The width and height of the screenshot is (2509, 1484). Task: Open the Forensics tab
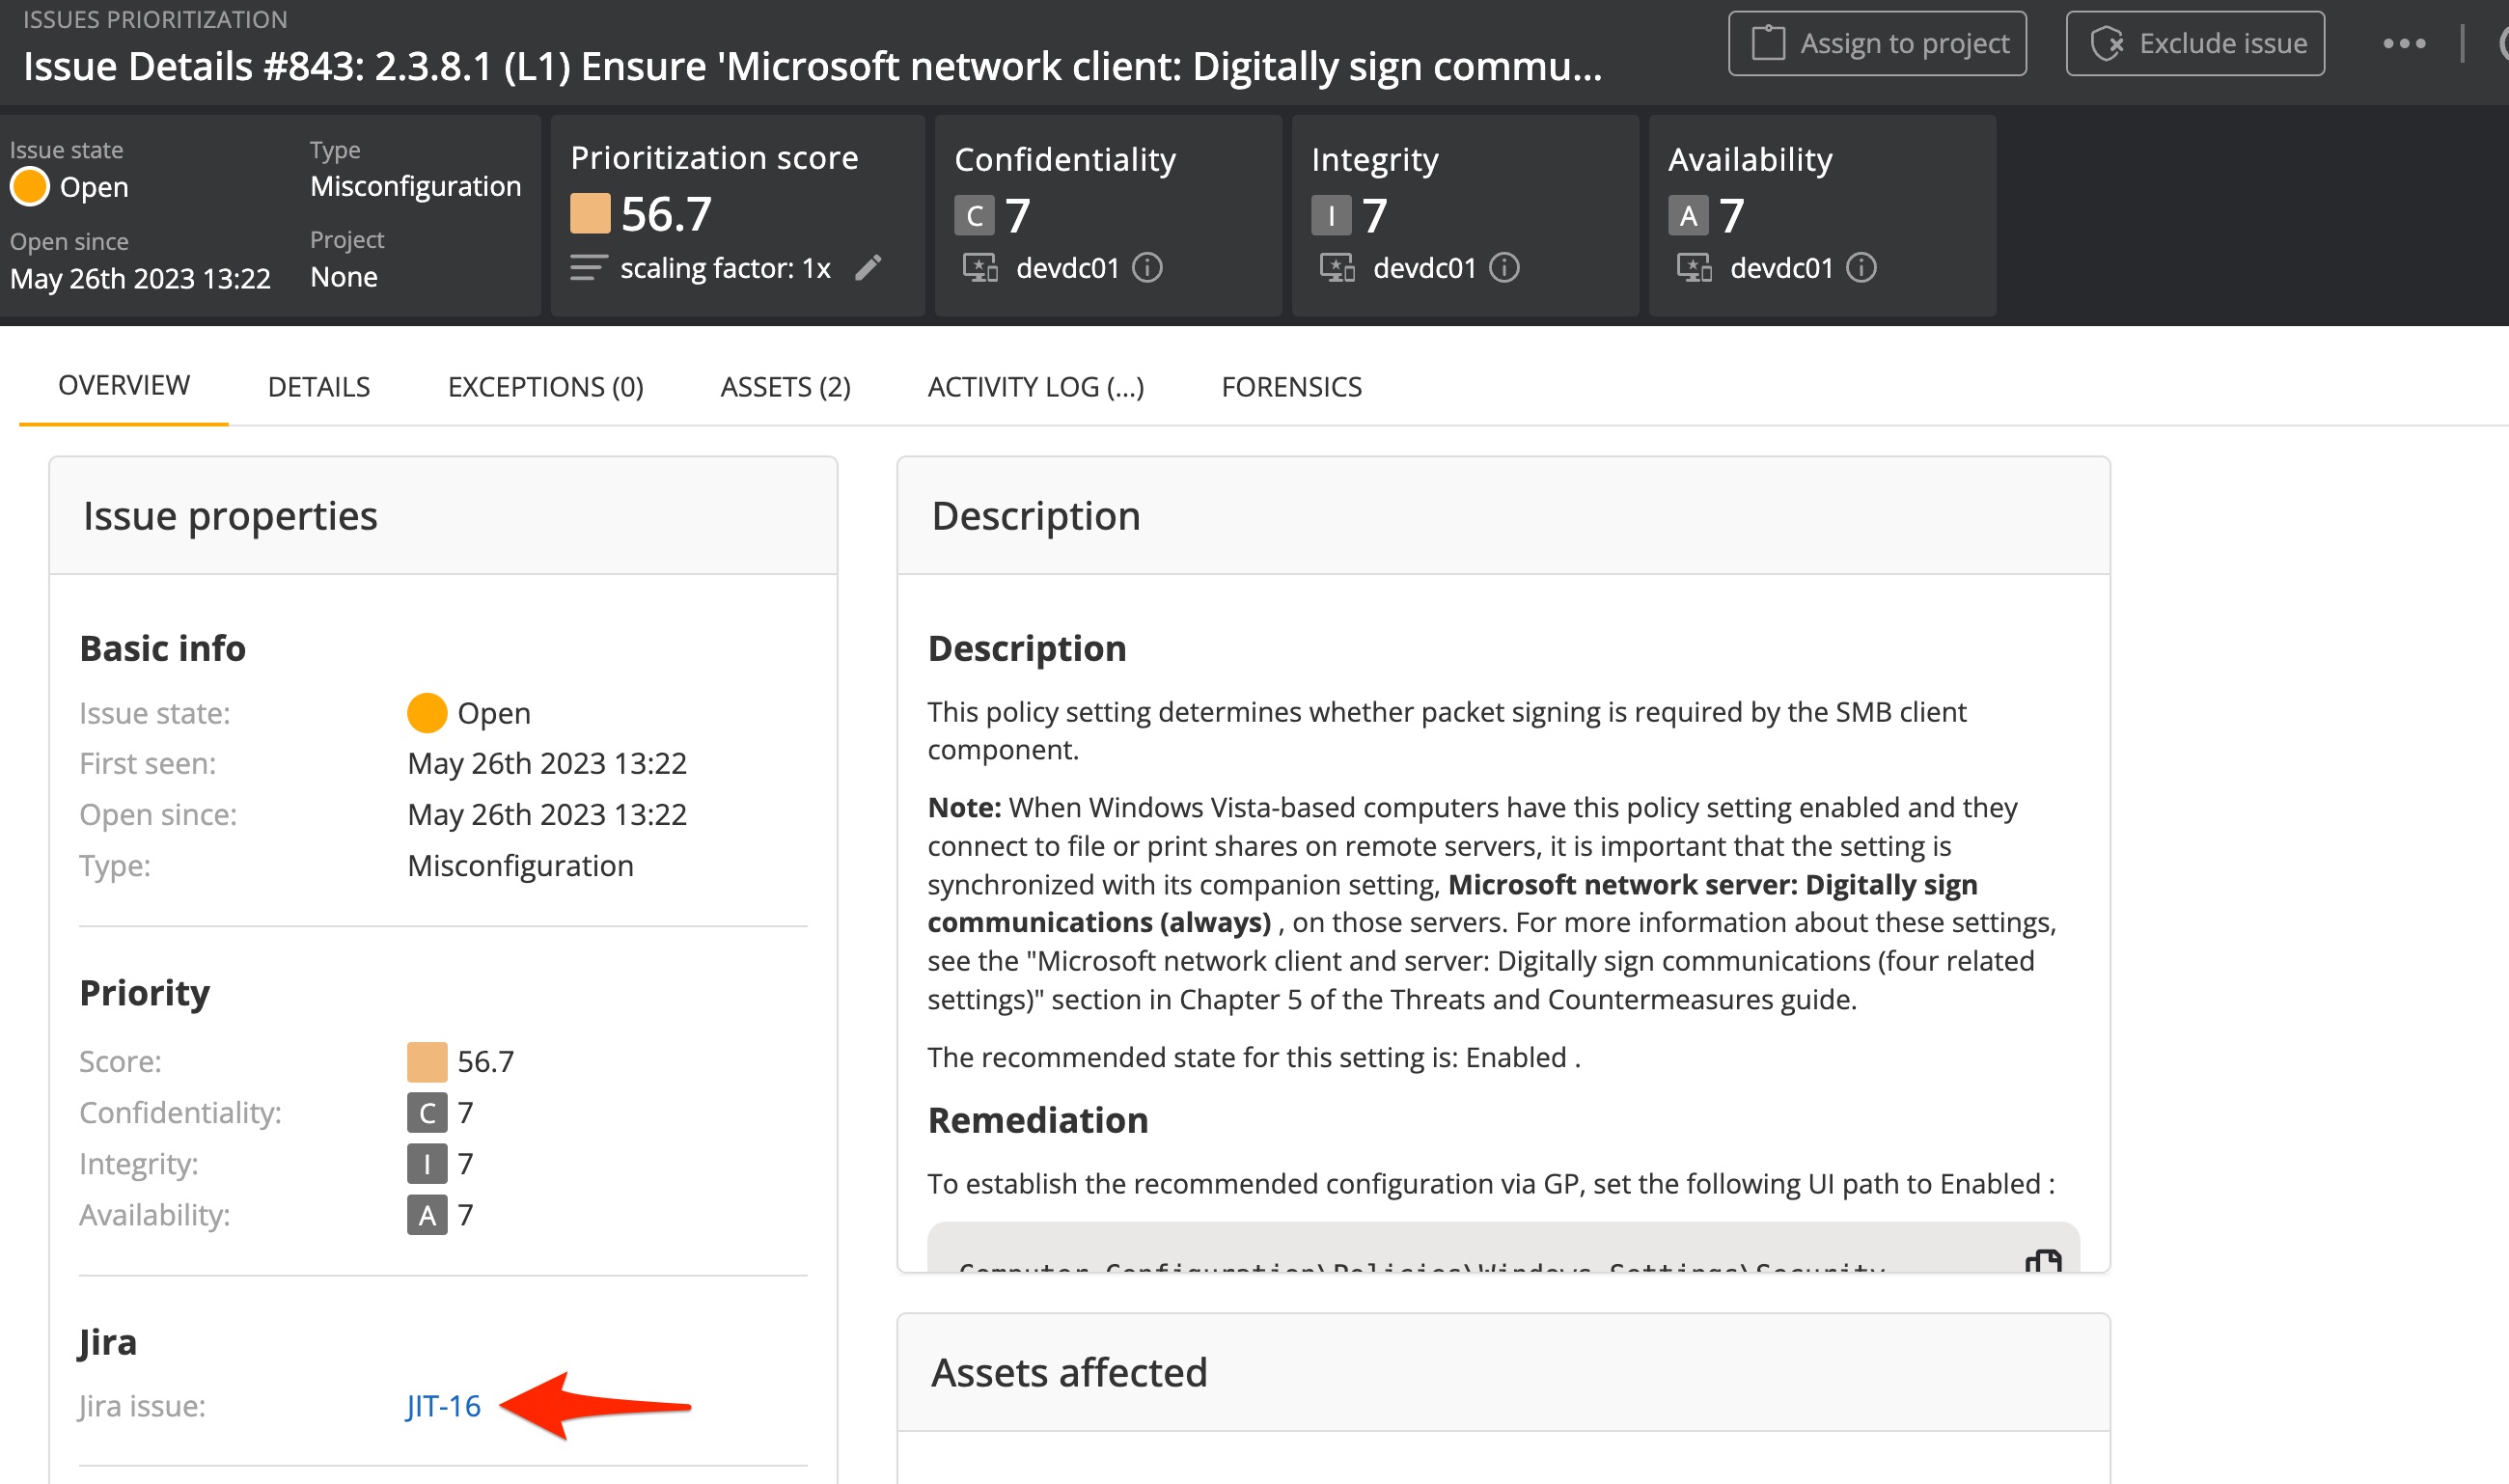tap(1291, 387)
